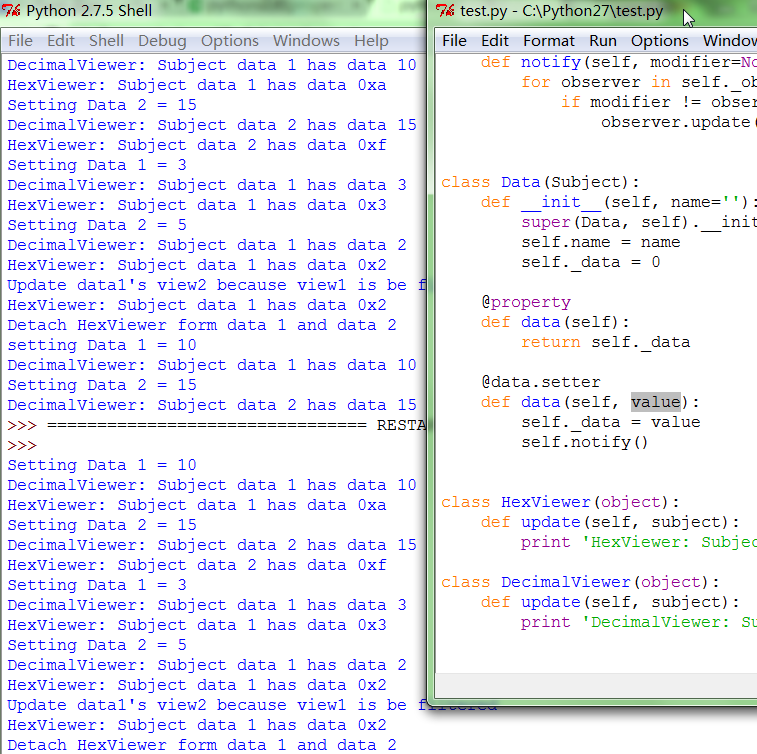757x754 pixels.
Task: Open Edit menu in test.py editor
Action: tap(495, 41)
